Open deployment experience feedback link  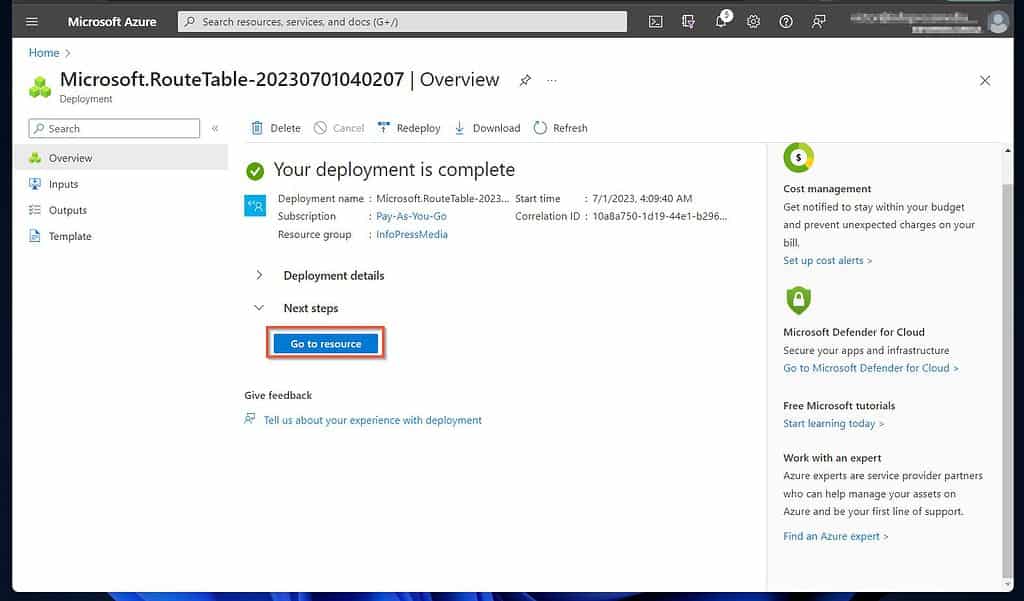point(373,420)
